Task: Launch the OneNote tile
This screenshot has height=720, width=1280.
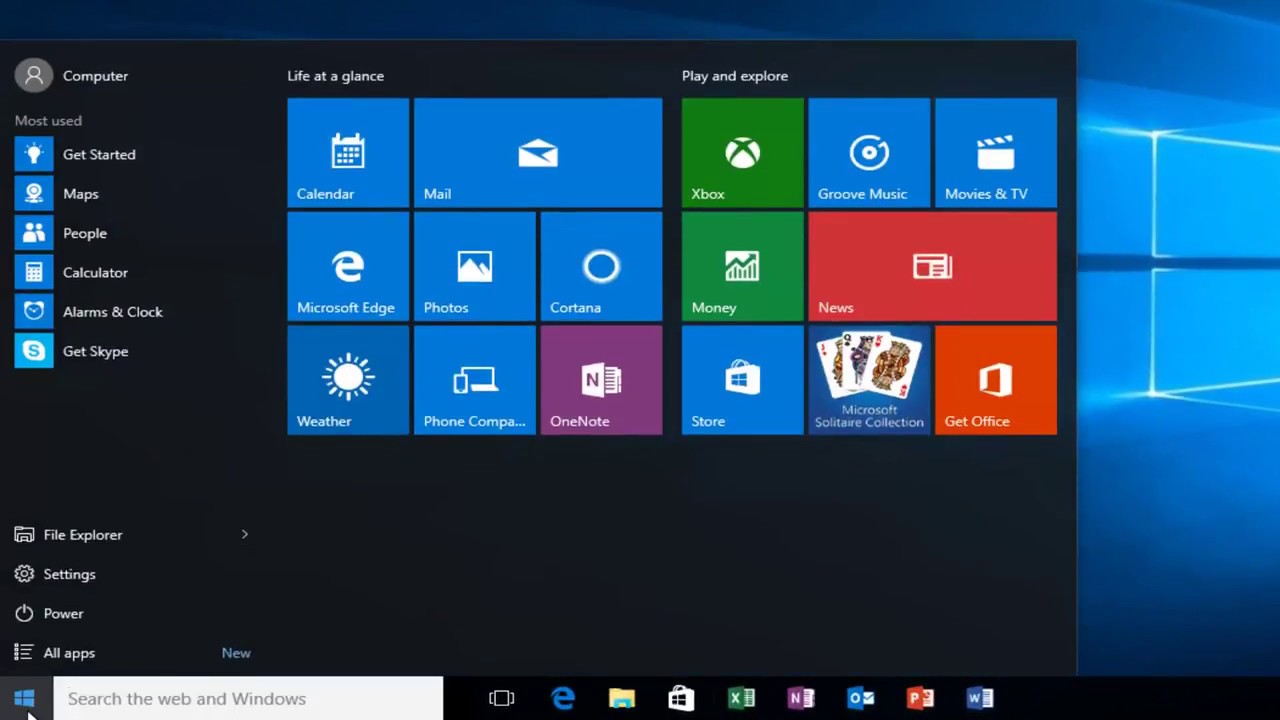Action: [x=601, y=380]
